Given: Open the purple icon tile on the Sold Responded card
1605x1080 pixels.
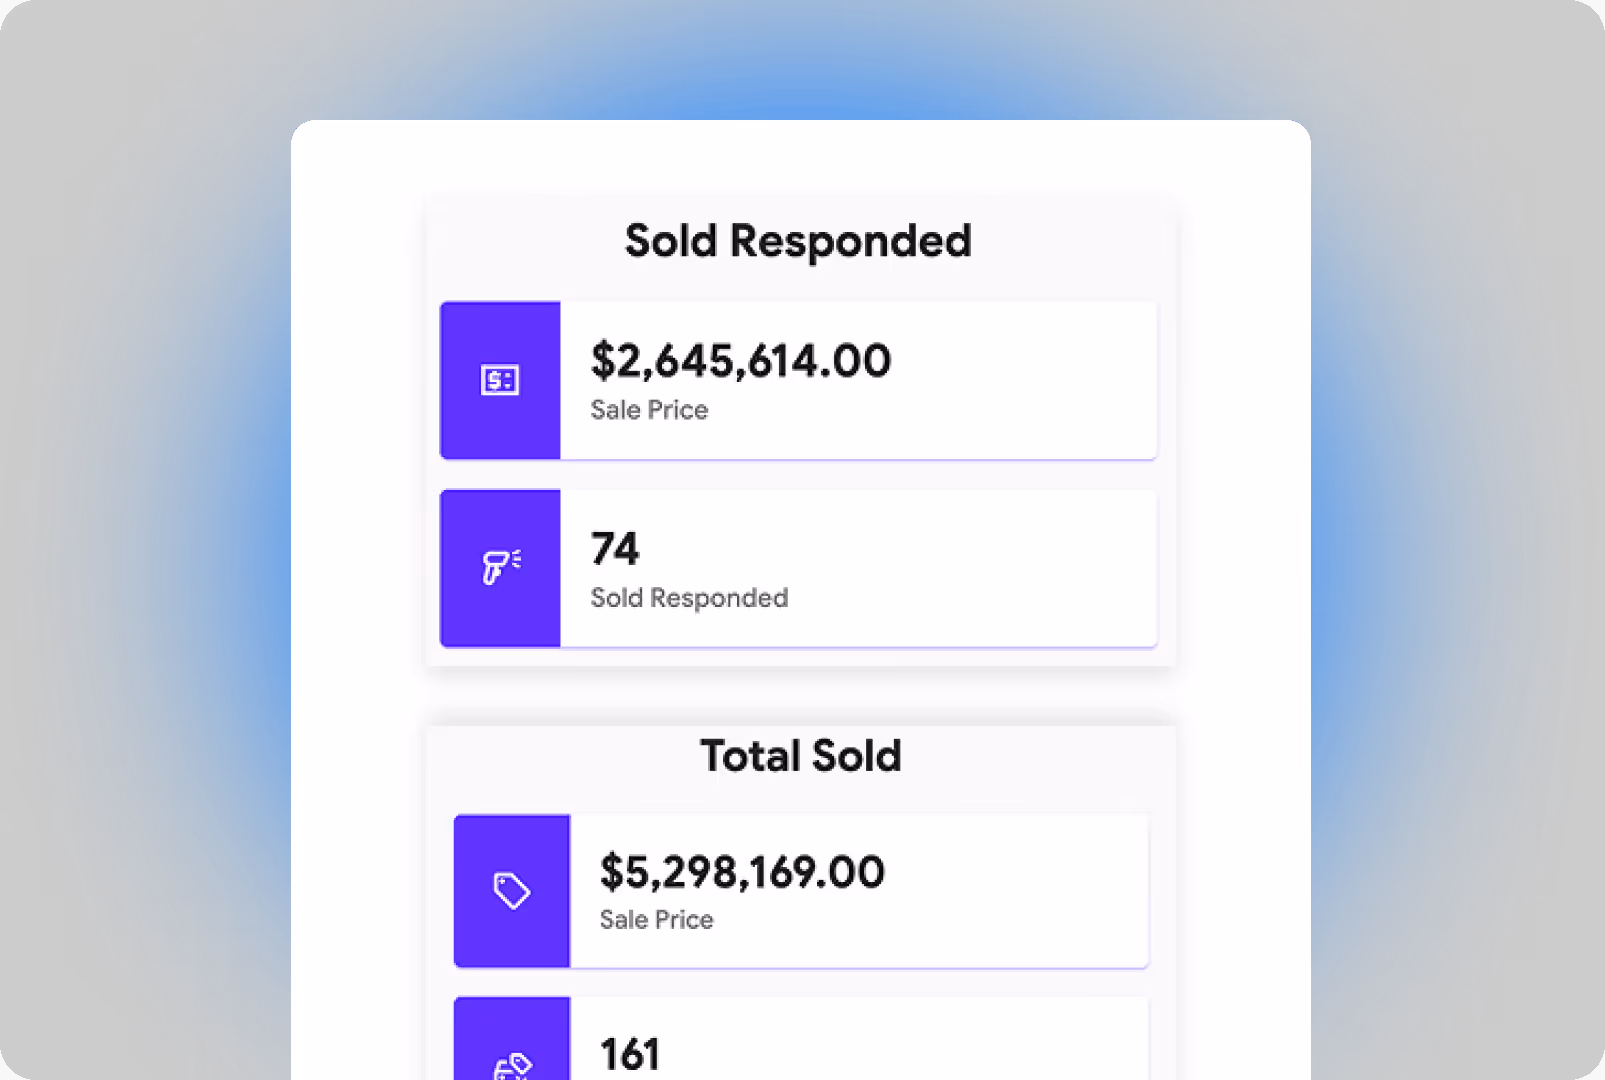Looking at the screenshot, I should pos(500,380).
